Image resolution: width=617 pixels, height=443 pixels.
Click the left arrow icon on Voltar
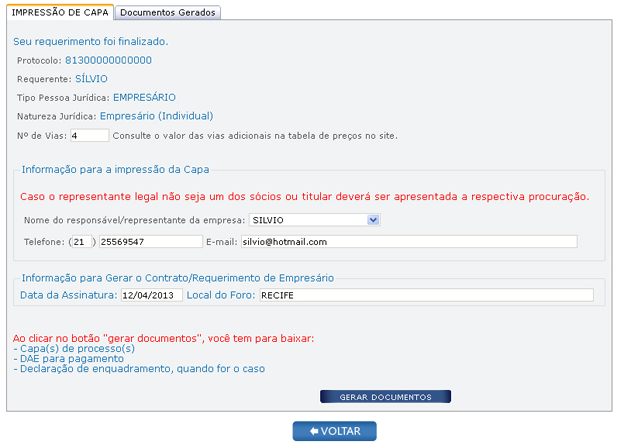pos(314,431)
